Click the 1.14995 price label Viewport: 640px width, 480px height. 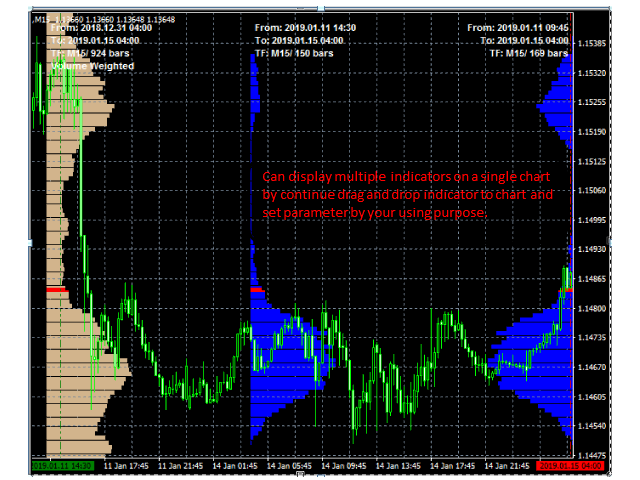tap(592, 220)
